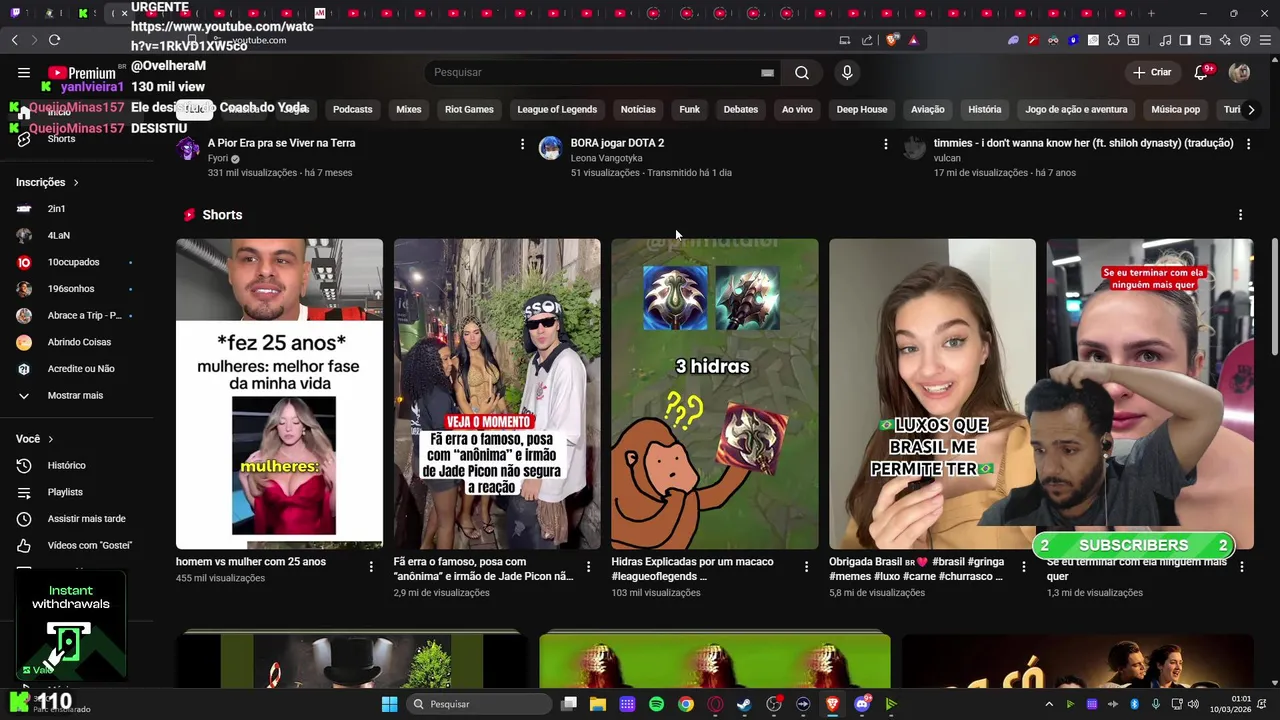
Task: Open the 196sonhos channel subscription
Action: pos(75,289)
